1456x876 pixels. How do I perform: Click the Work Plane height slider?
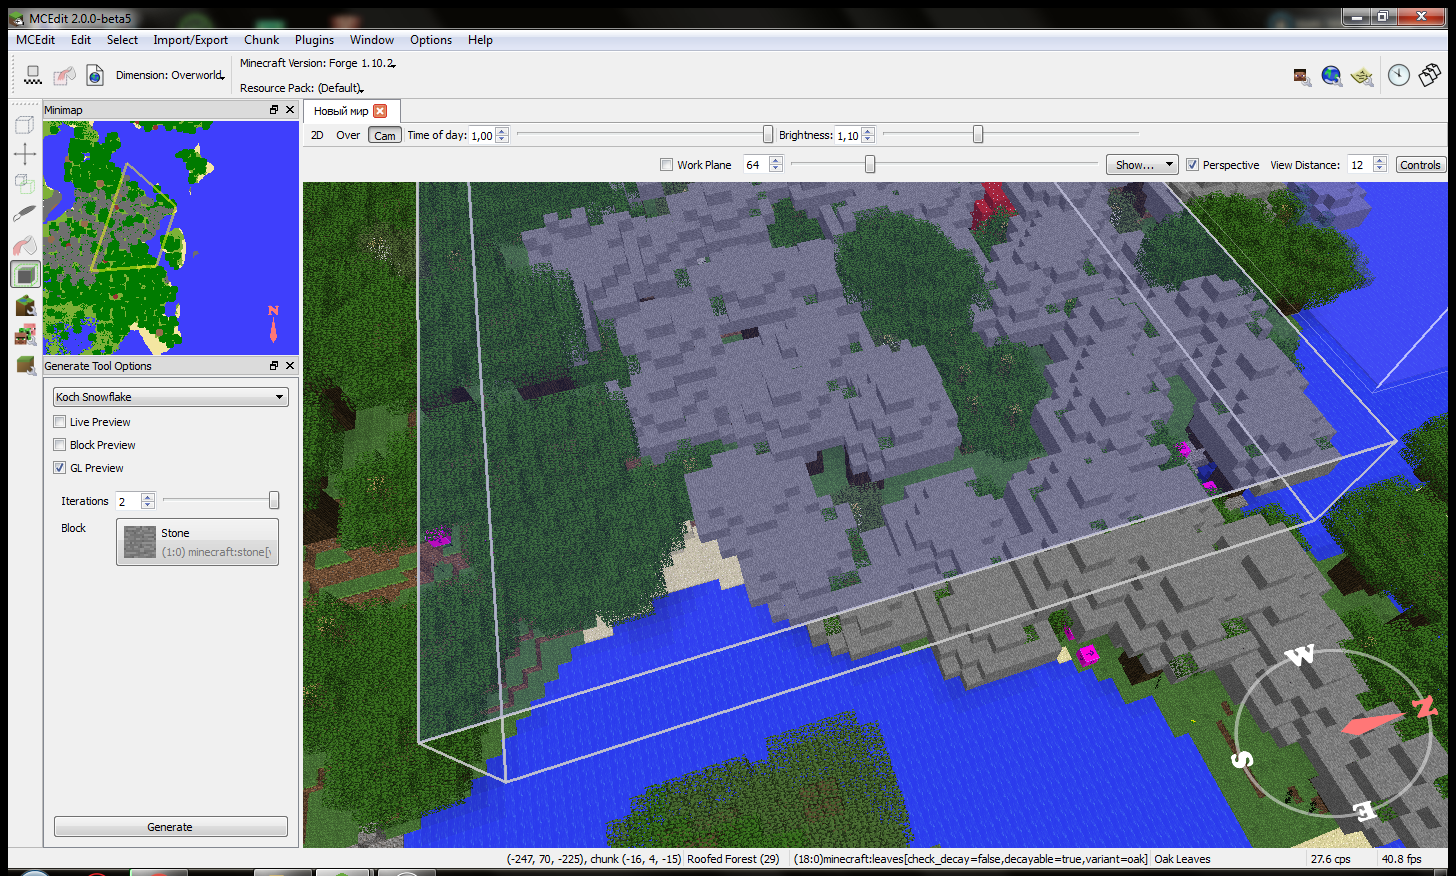pyautogui.click(x=944, y=165)
